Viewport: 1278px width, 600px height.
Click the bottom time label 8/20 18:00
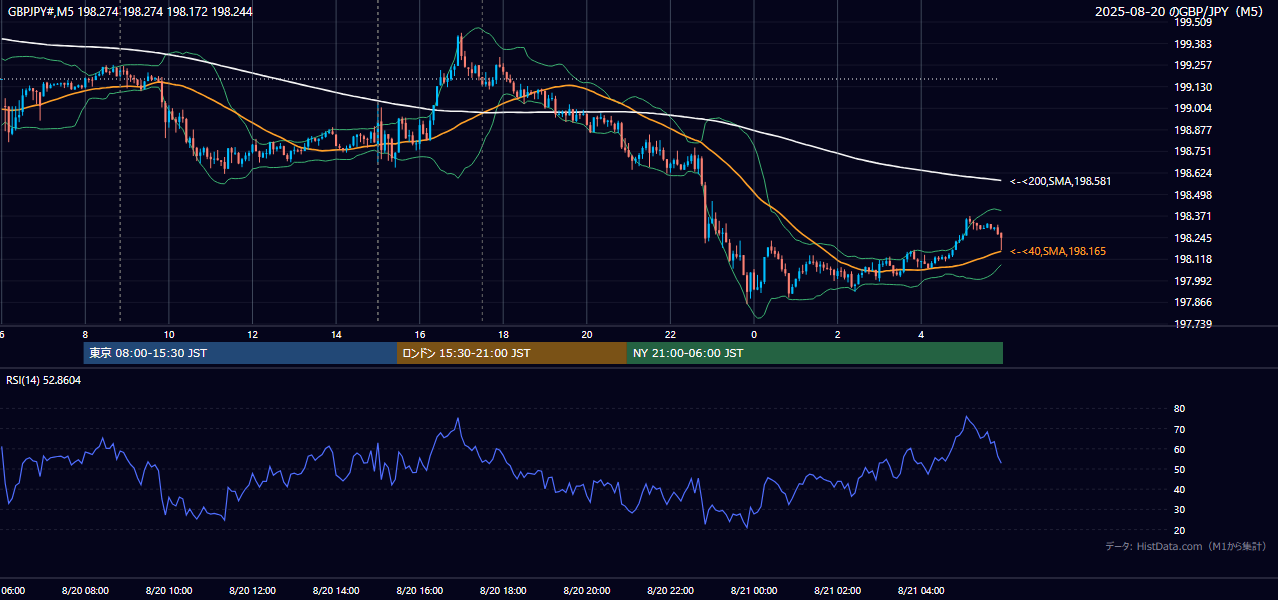503,591
